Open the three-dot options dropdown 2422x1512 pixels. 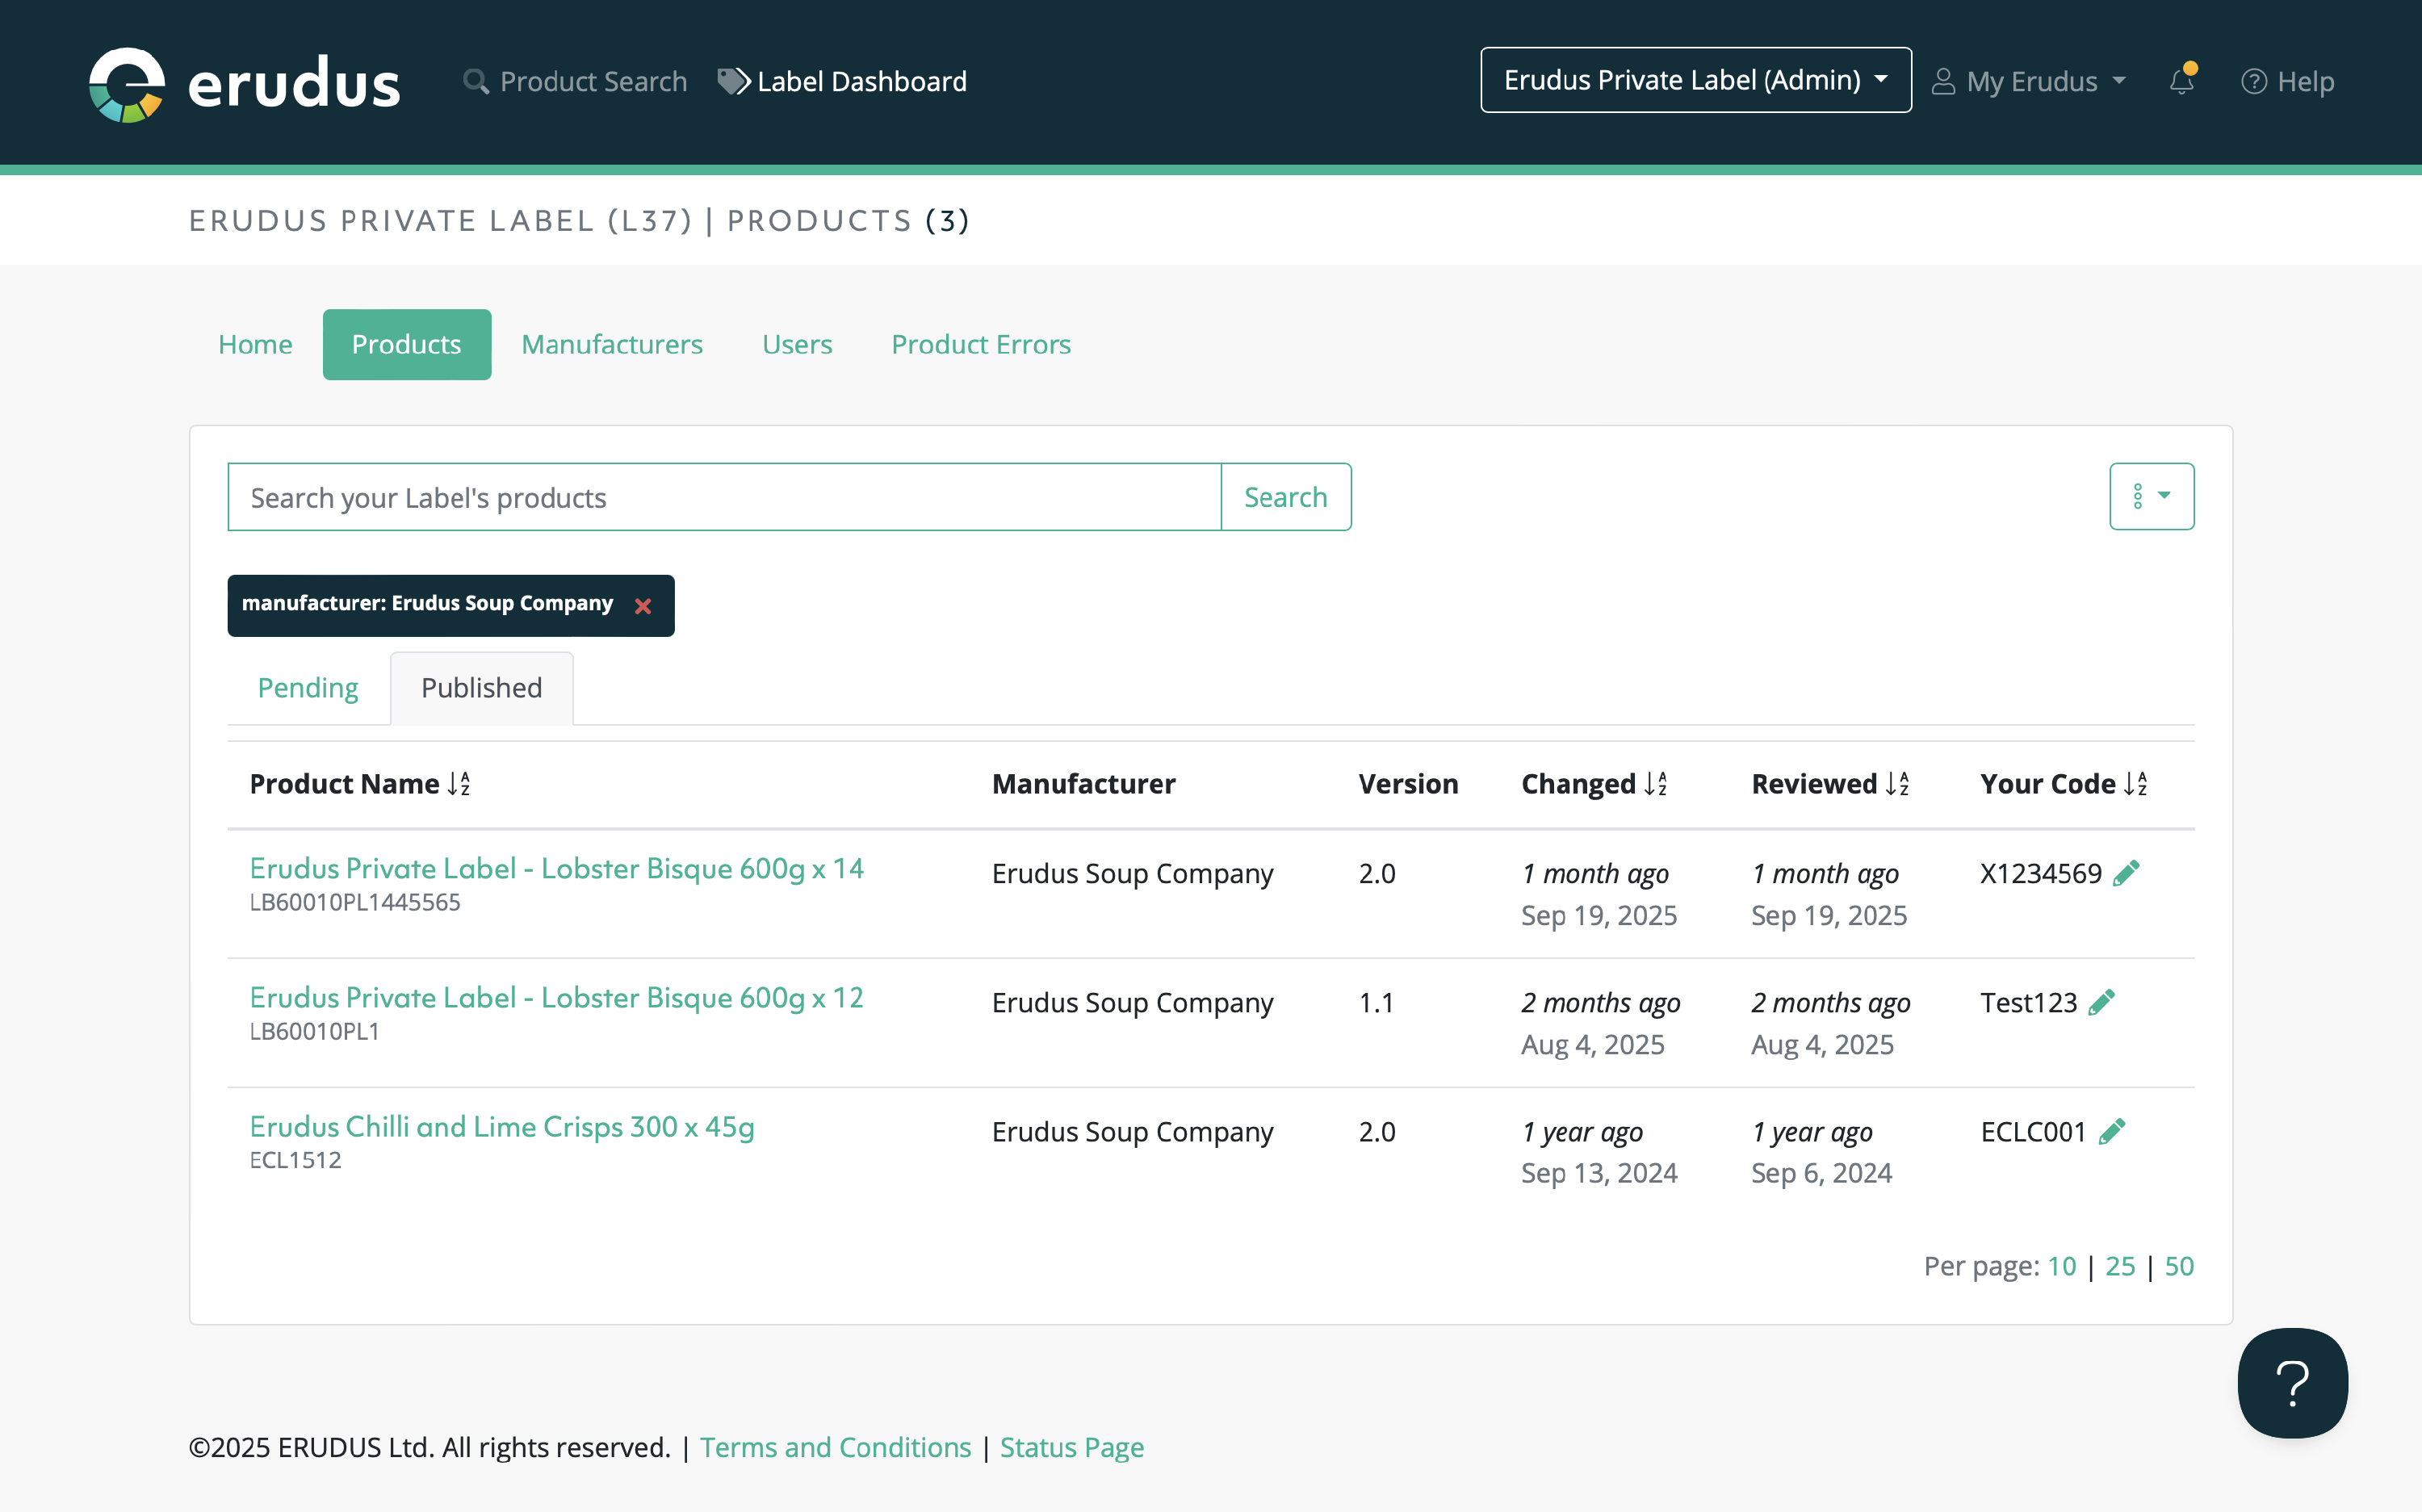coord(2150,496)
